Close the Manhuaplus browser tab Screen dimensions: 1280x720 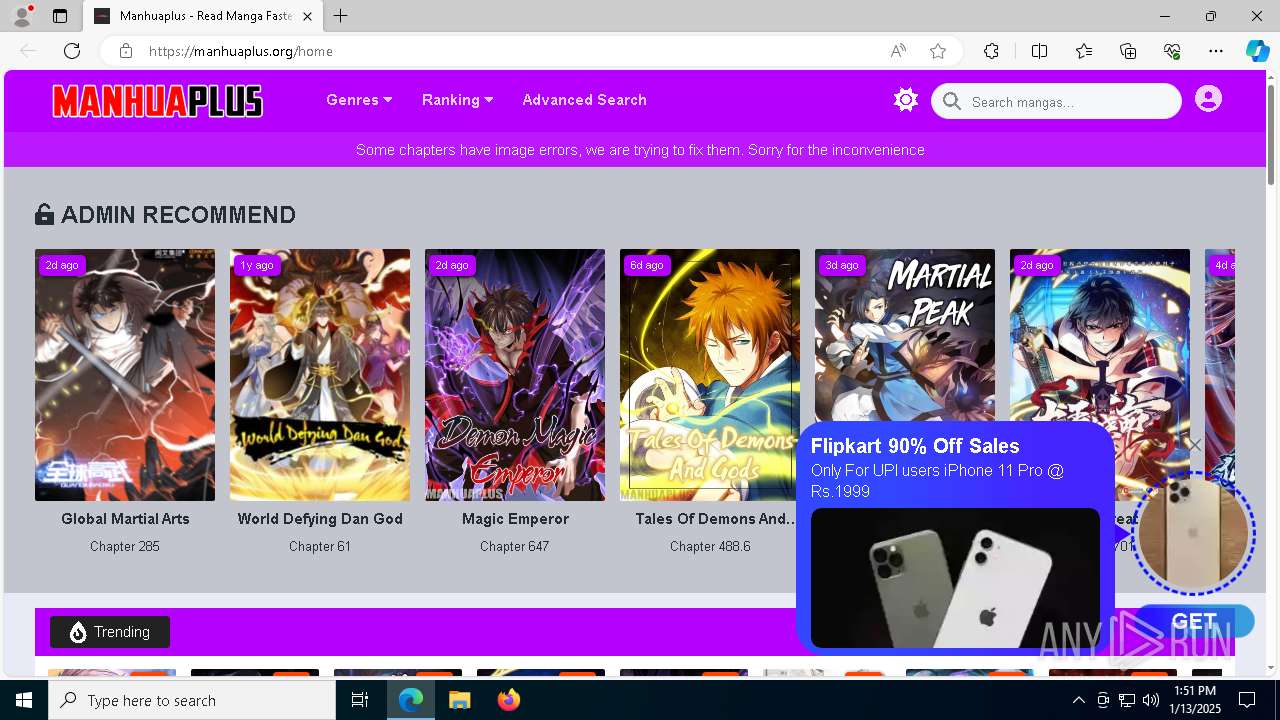308,16
